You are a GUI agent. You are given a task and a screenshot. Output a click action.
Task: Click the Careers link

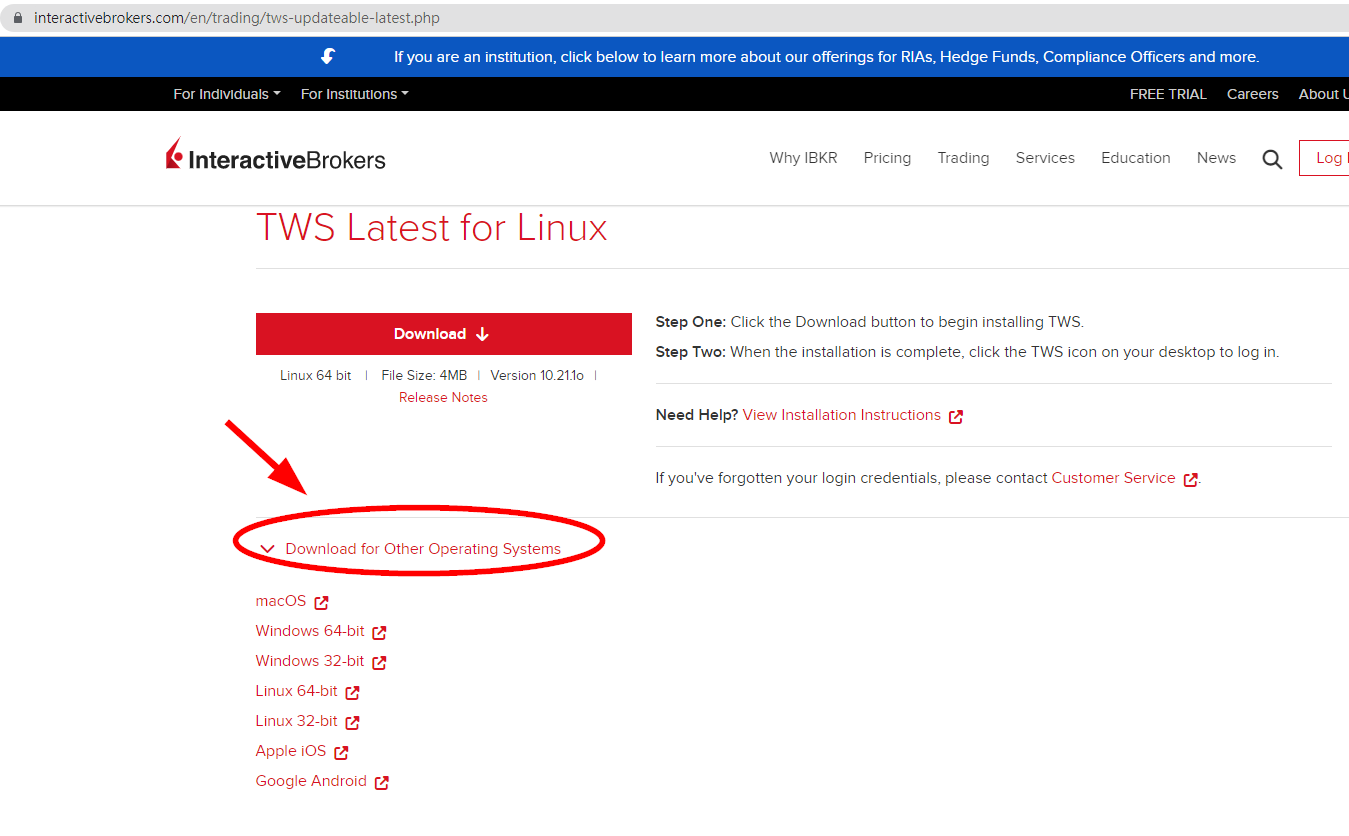[1252, 94]
